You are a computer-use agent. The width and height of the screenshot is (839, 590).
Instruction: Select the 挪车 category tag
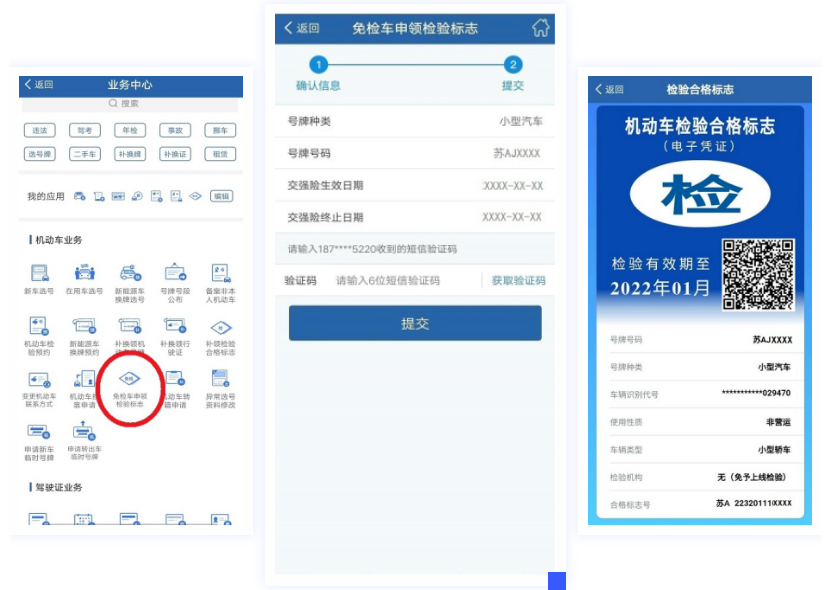click(220, 130)
